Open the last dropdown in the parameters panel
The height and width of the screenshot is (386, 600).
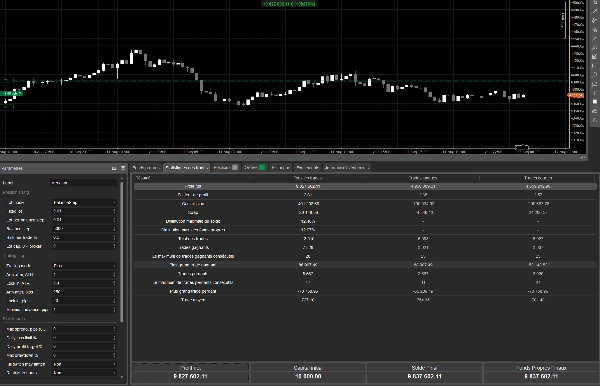[x=84, y=373]
